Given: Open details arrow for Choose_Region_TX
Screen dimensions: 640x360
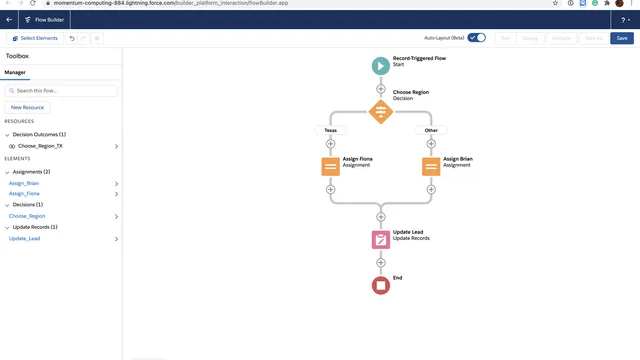Looking at the screenshot, I should (116, 146).
